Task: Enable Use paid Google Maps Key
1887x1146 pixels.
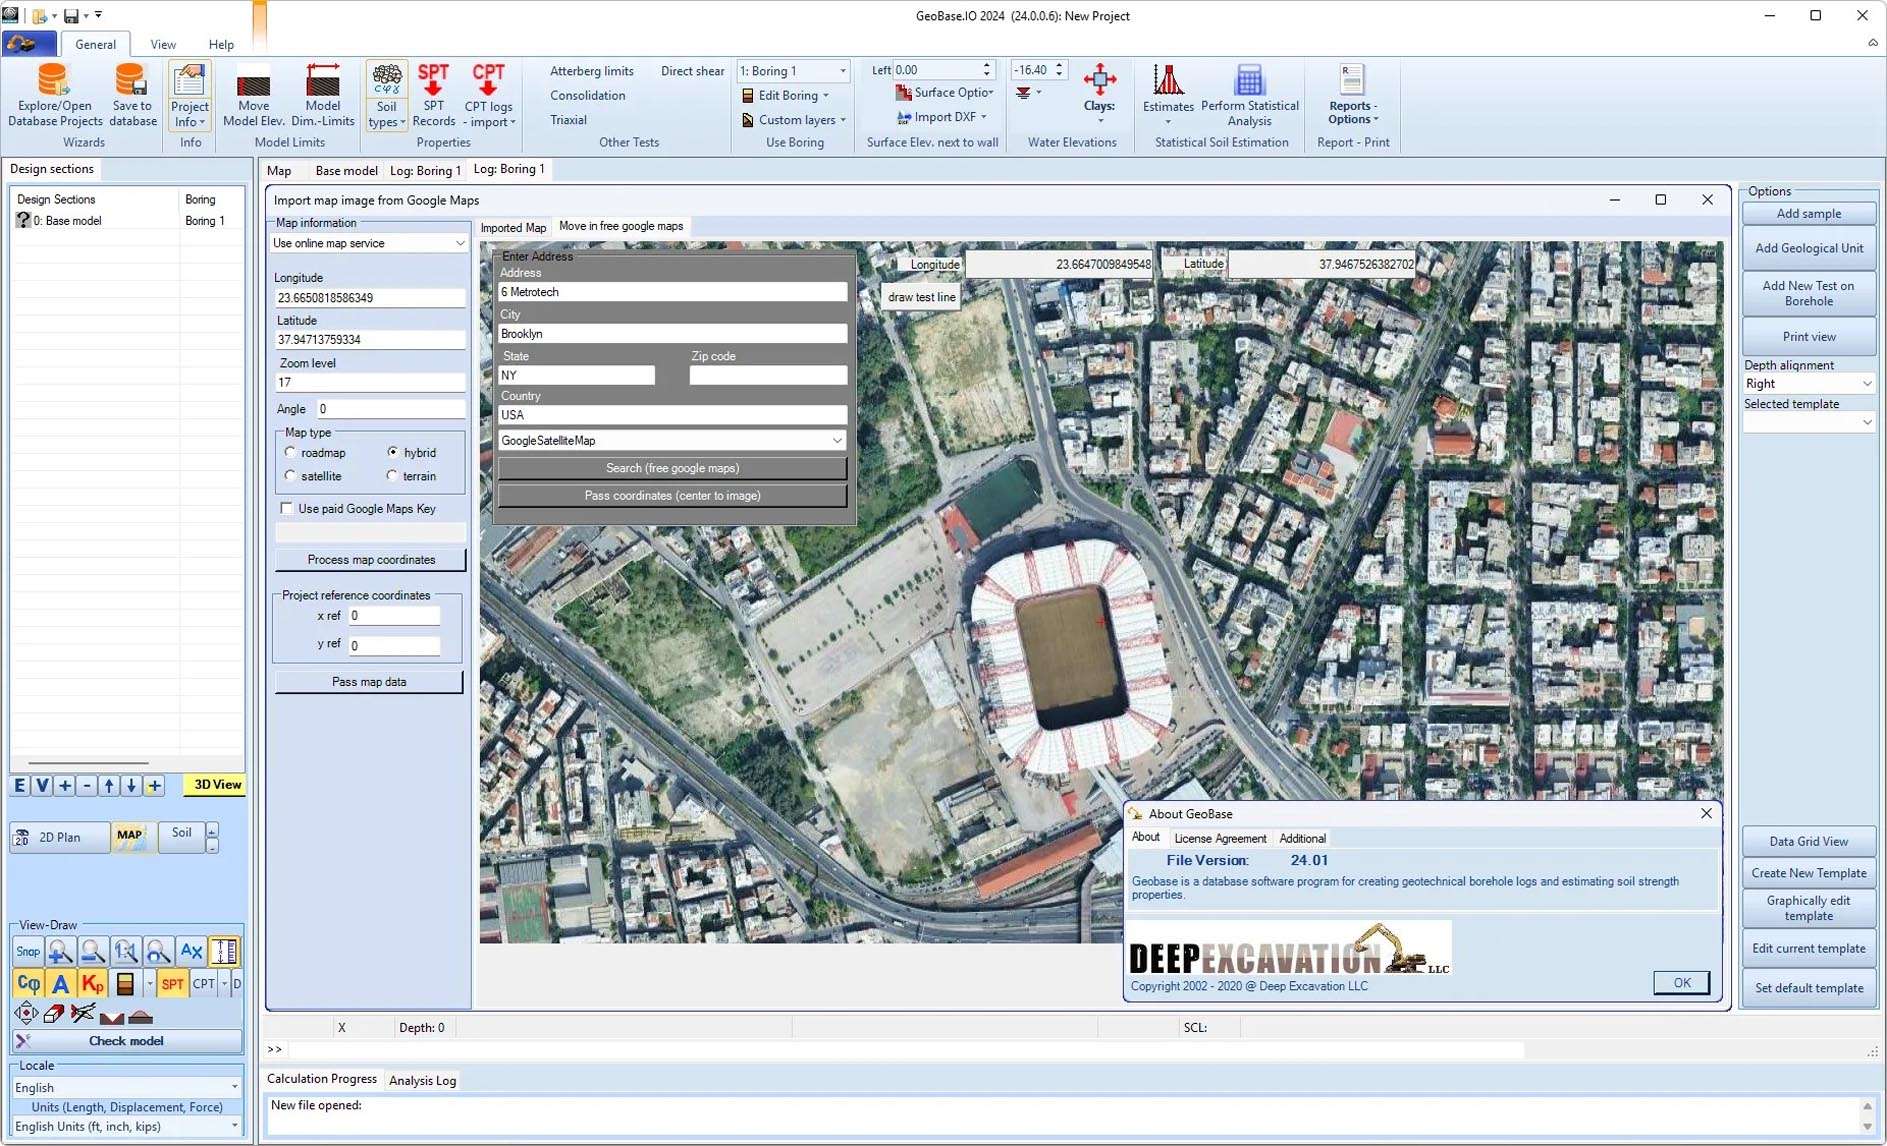Action: [x=287, y=509]
